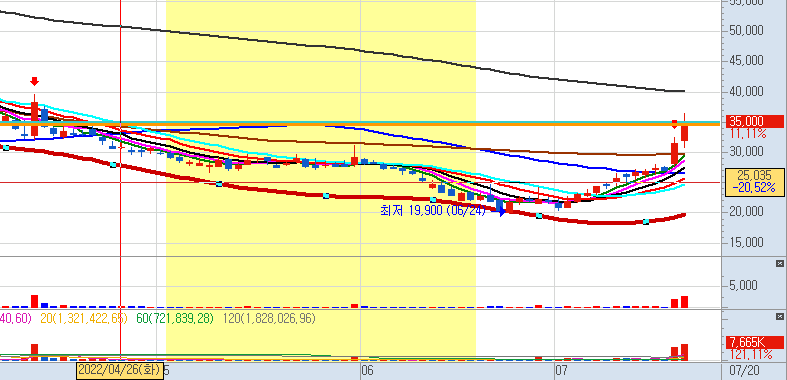Select the 60(721,839,28) indicator legend

(x=175, y=318)
